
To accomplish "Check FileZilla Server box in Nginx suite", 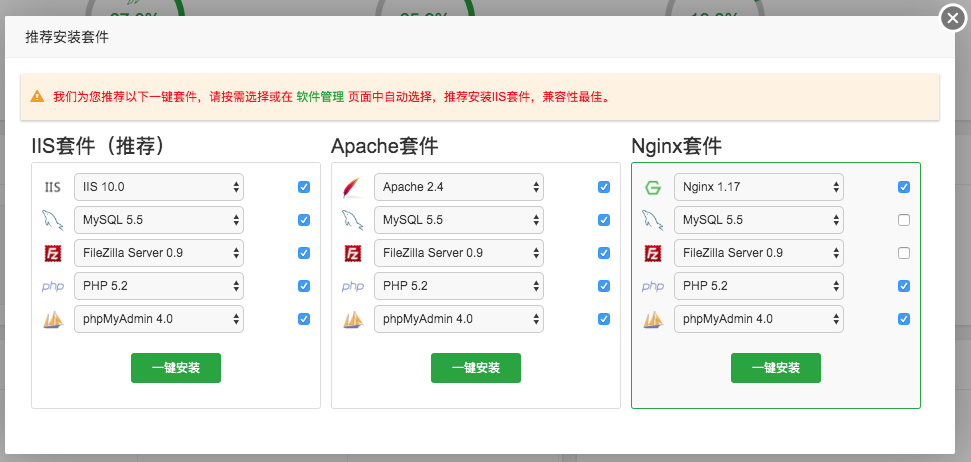I will pyautogui.click(x=904, y=253).
